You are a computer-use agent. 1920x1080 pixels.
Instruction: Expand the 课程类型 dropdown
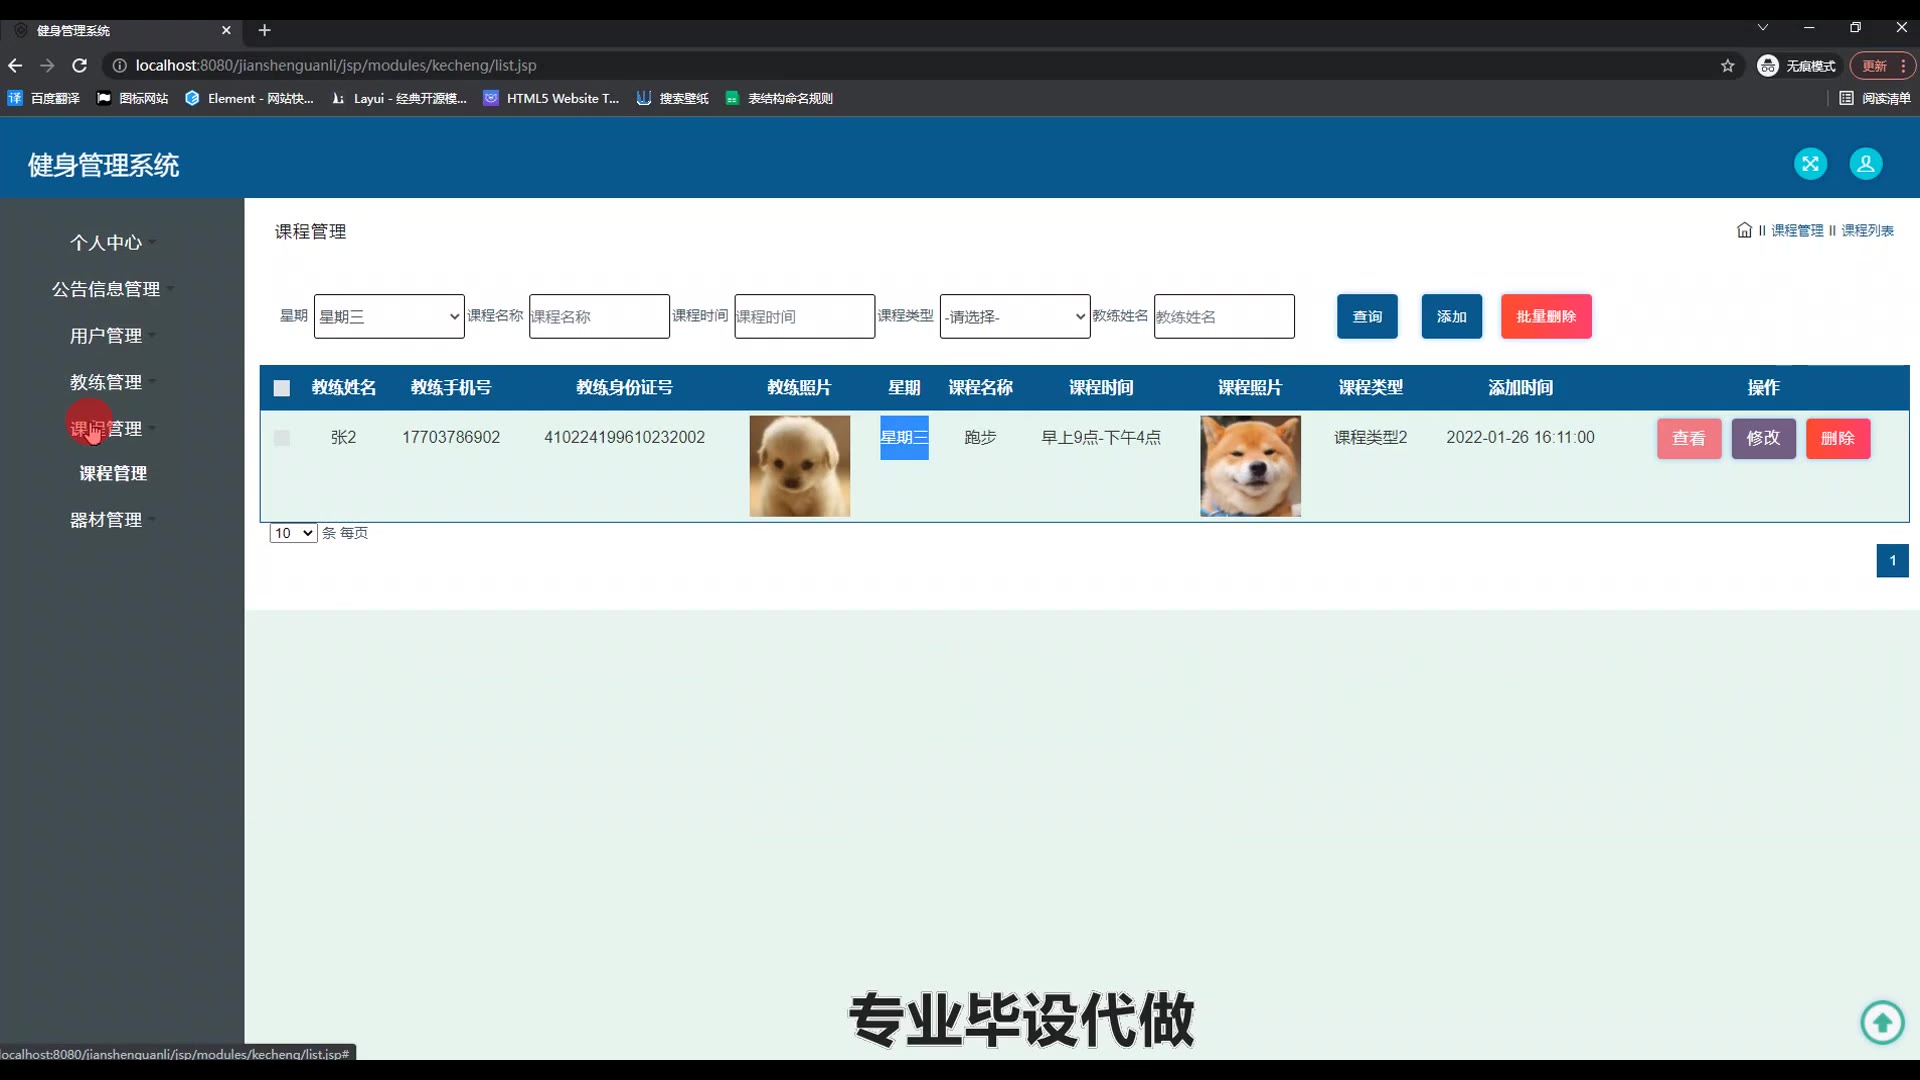1014,316
